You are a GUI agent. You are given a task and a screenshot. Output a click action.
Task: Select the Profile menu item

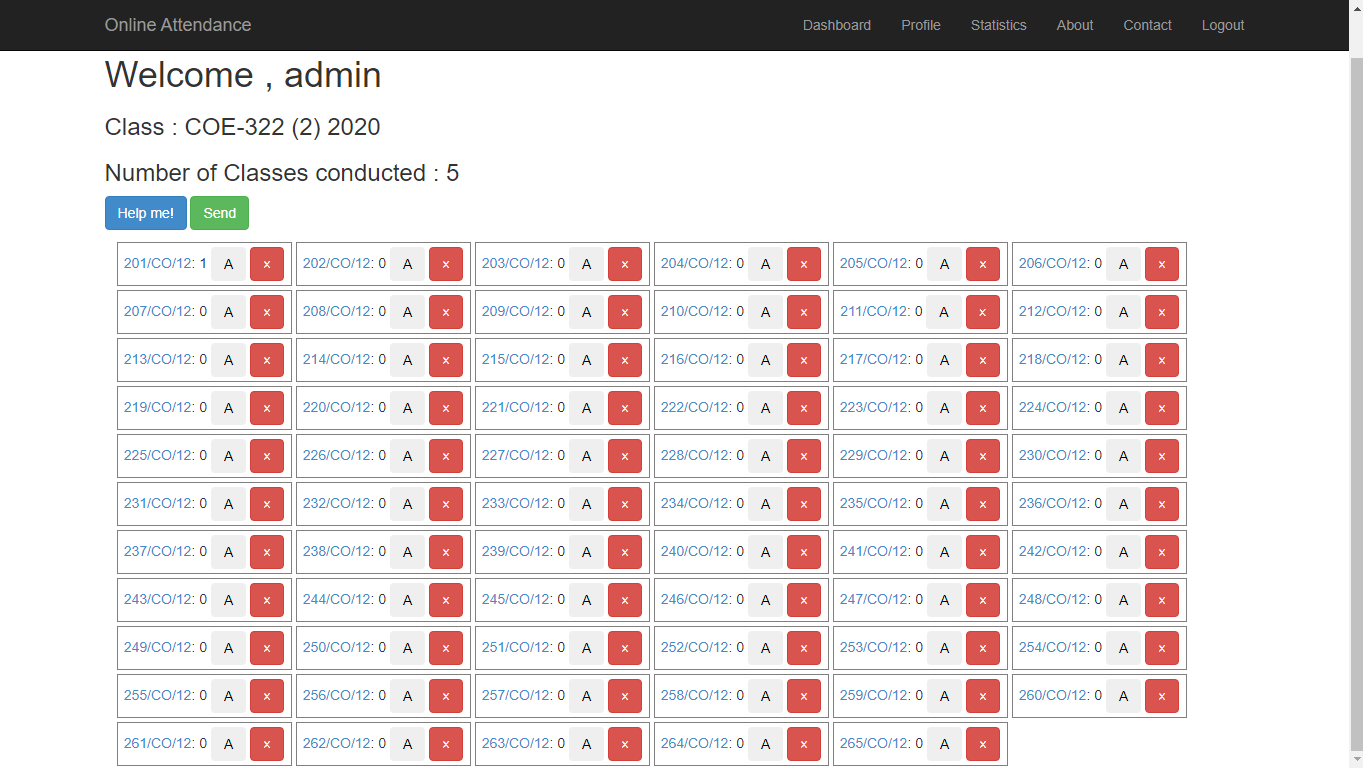(920, 25)
